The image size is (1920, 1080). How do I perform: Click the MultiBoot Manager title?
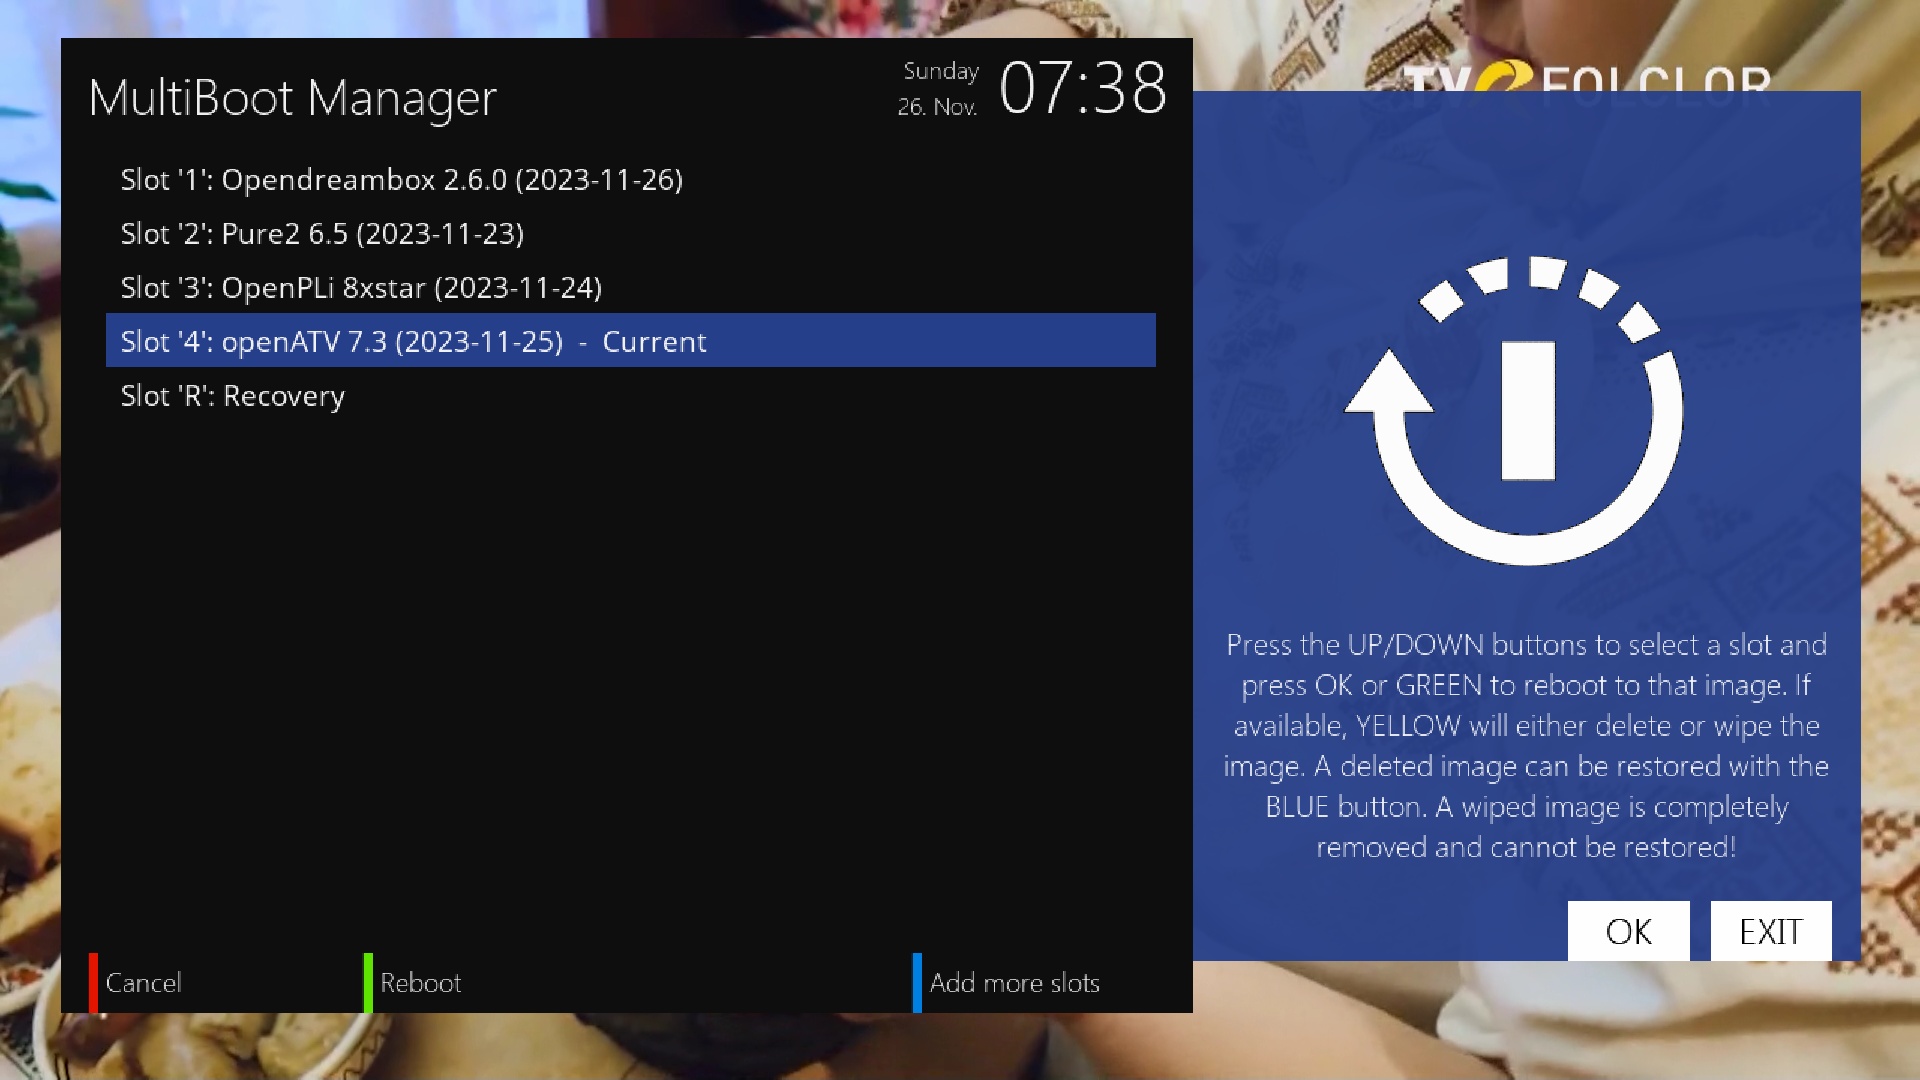tap(292, 98)
